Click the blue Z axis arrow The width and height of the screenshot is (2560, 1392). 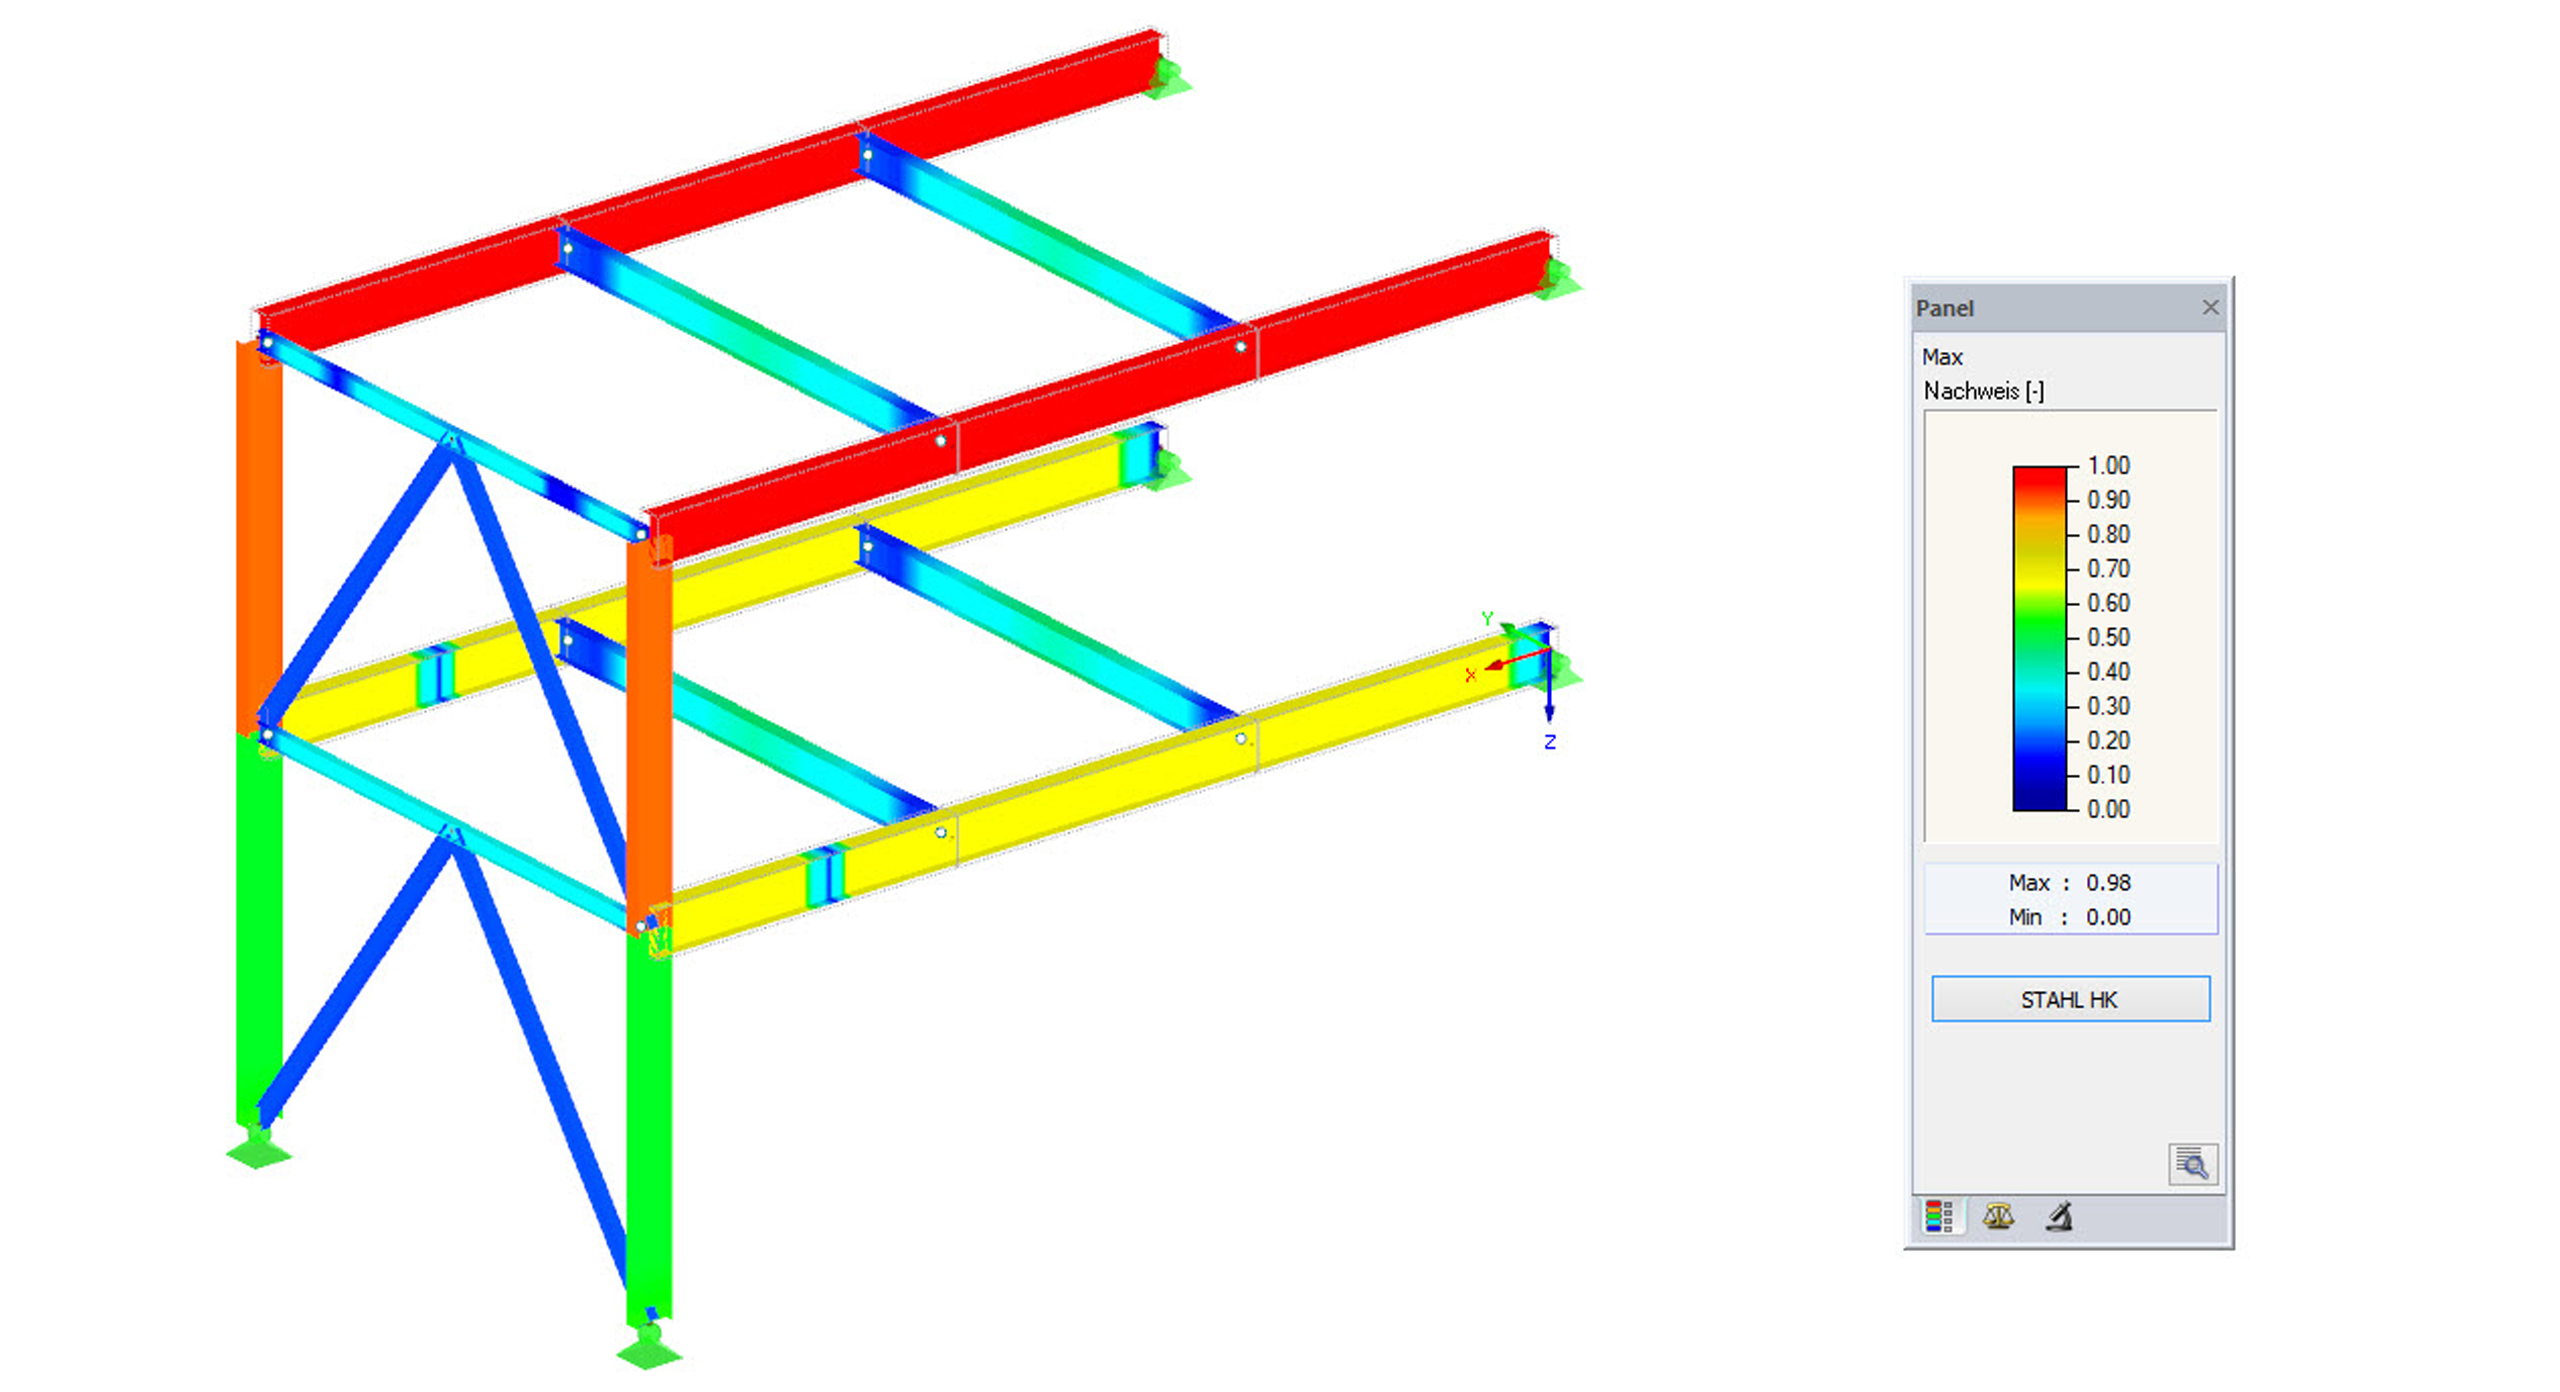coord(1549,688)
